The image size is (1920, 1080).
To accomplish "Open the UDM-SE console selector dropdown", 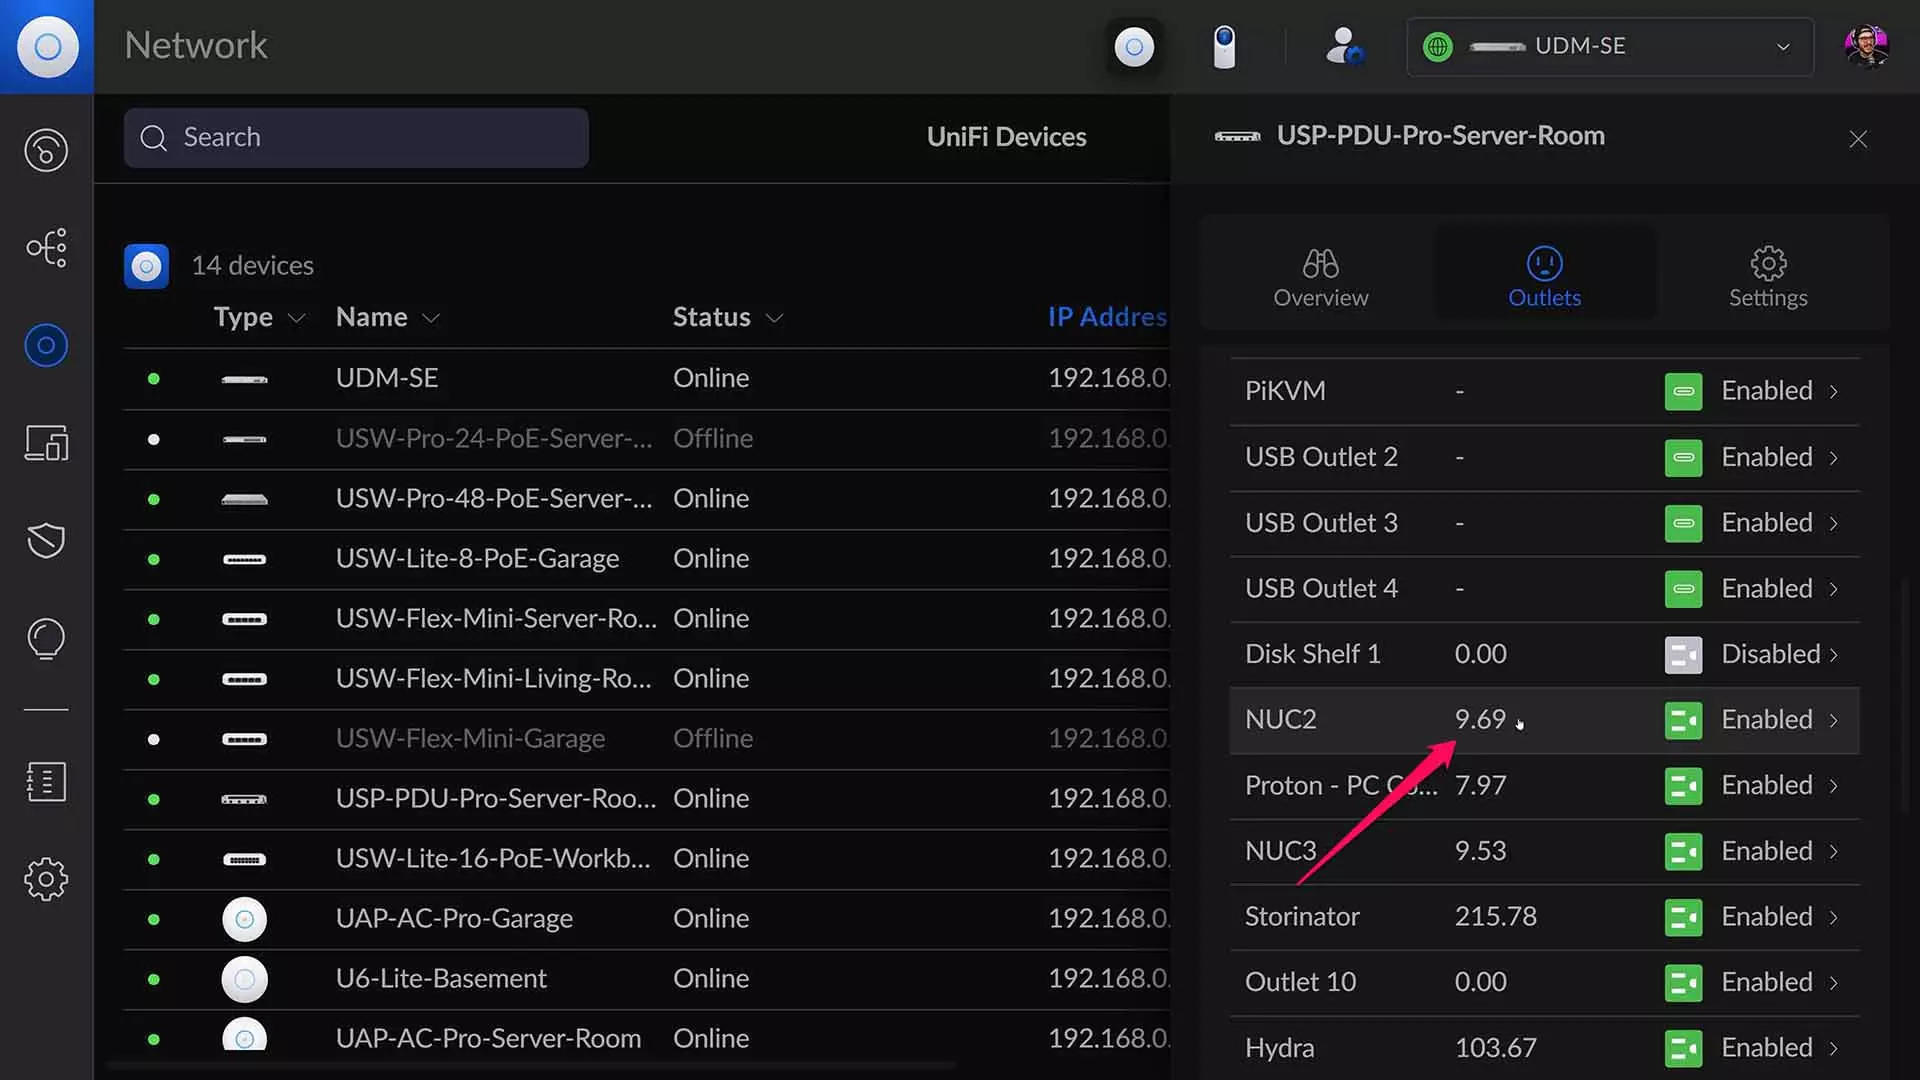I will click(x=1610, y=47).
